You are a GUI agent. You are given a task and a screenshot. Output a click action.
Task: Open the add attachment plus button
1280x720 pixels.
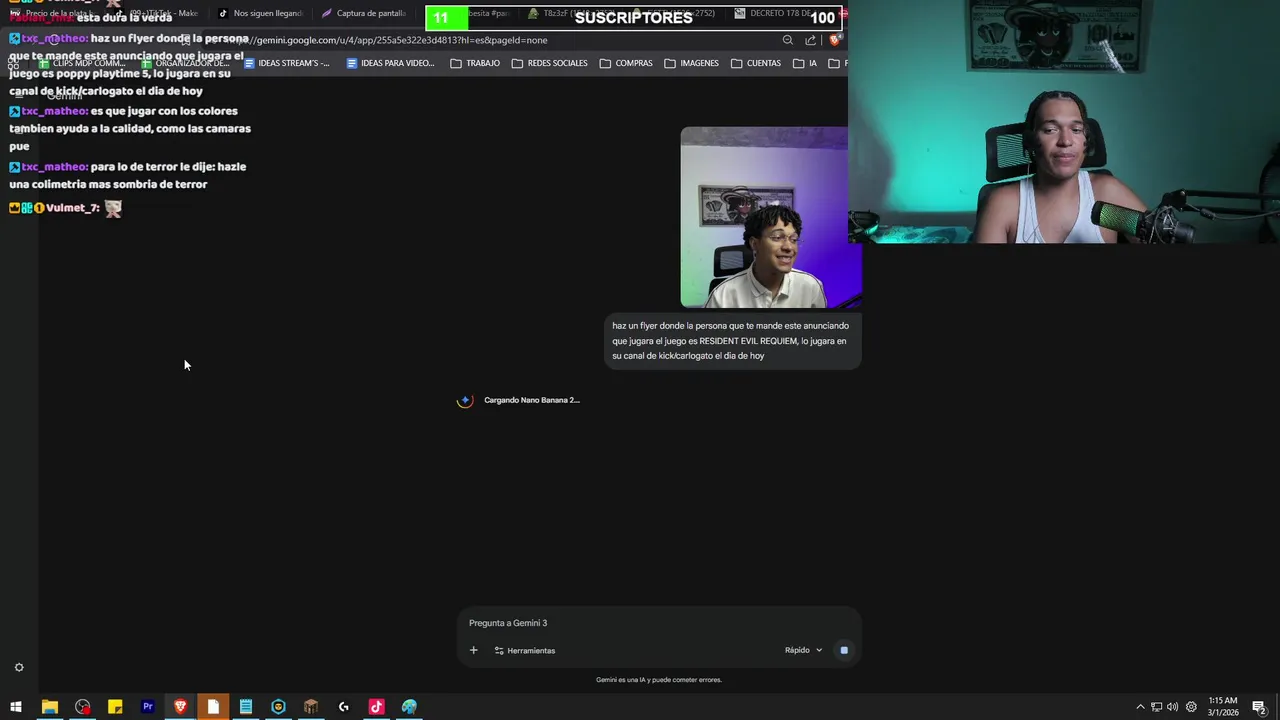(474, 650)
